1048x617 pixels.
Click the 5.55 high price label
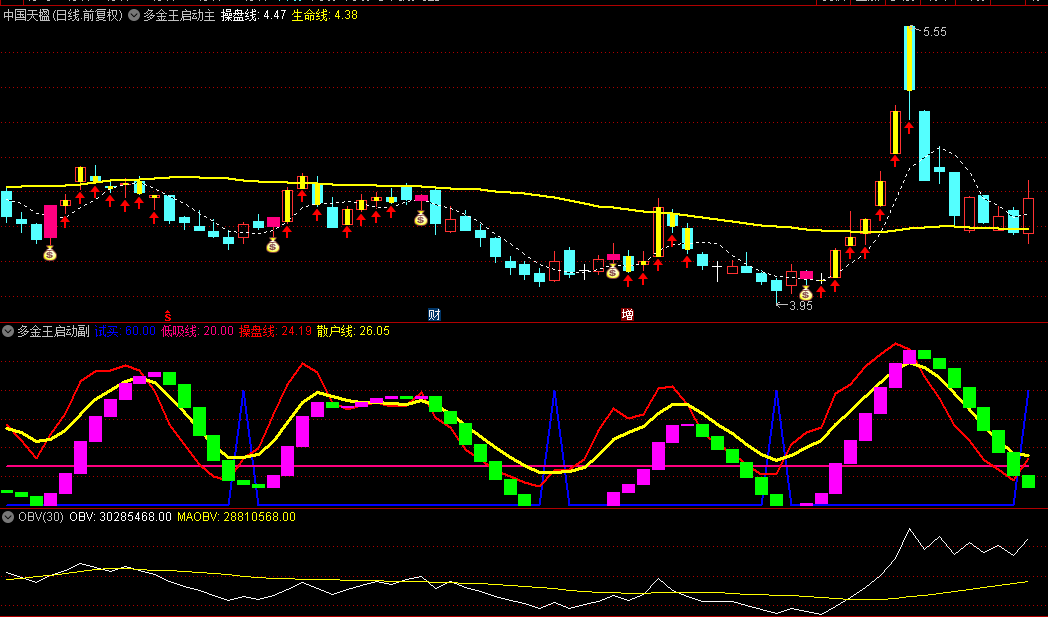pos(934,33)
